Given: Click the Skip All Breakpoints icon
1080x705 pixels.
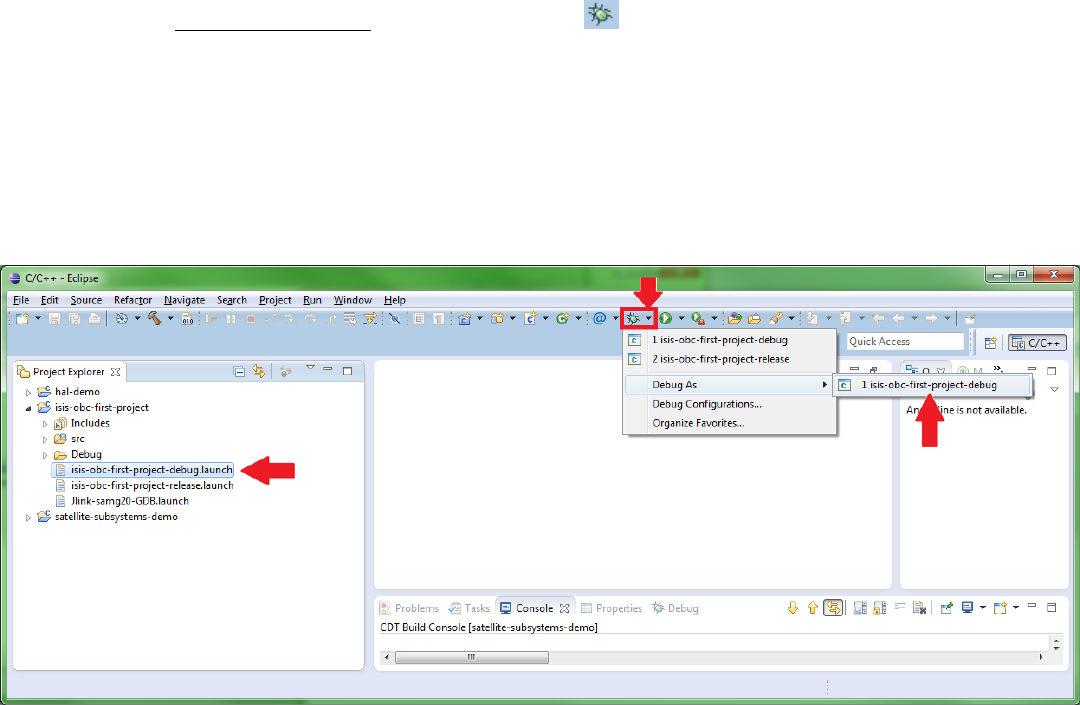Looking at the screenshot, I should pyautogui.click(x=395, y=318).
